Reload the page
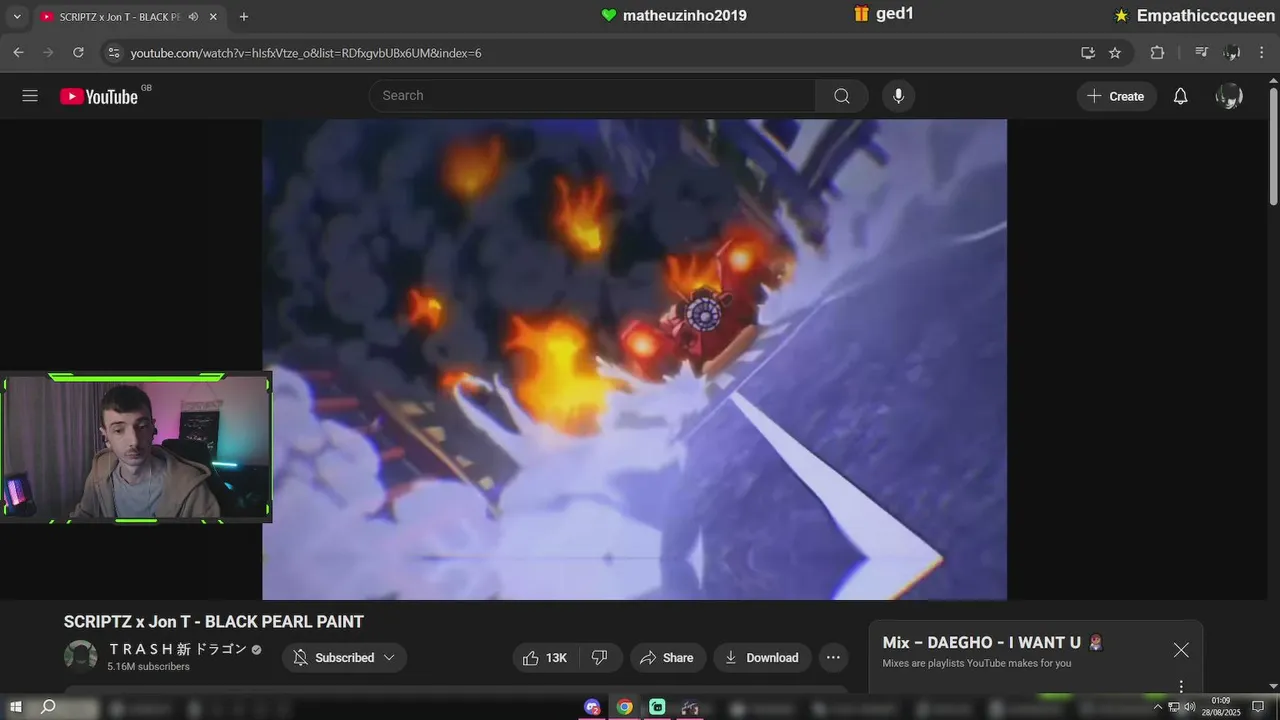Viewport: 1280px width, 720px height. [79, 53]
